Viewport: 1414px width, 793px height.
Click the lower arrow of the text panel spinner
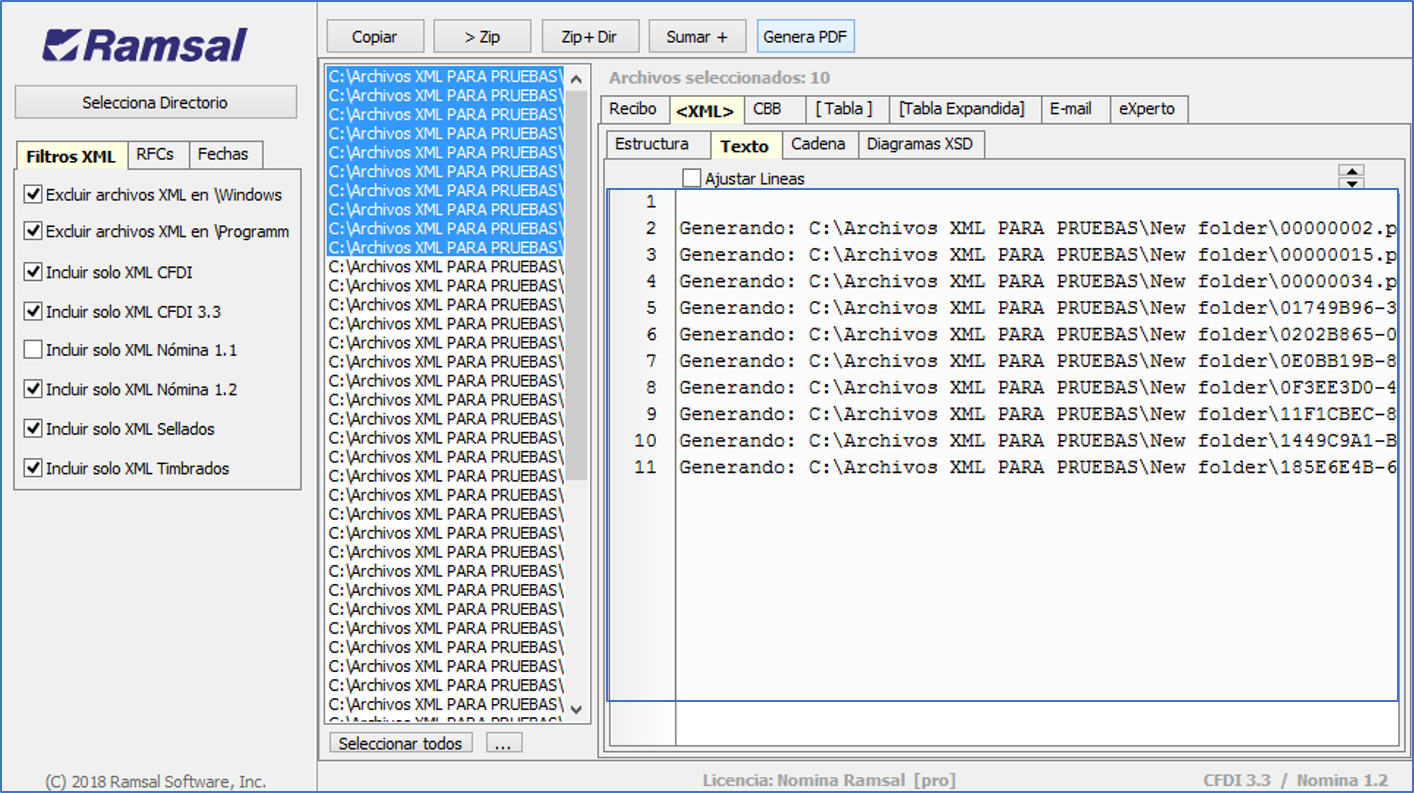(1351, 183)
